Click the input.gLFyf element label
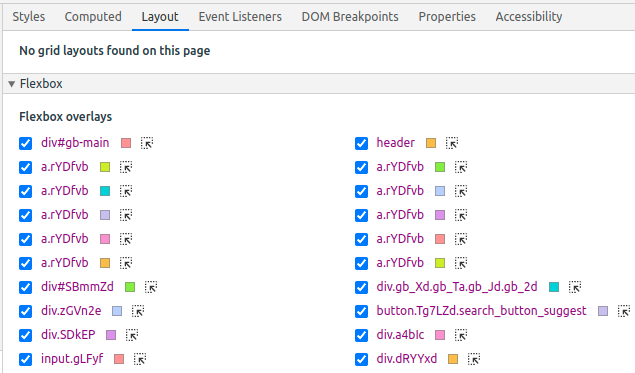Image resolution: width=635 pixels, height=373 pixels. click(72, 359)
